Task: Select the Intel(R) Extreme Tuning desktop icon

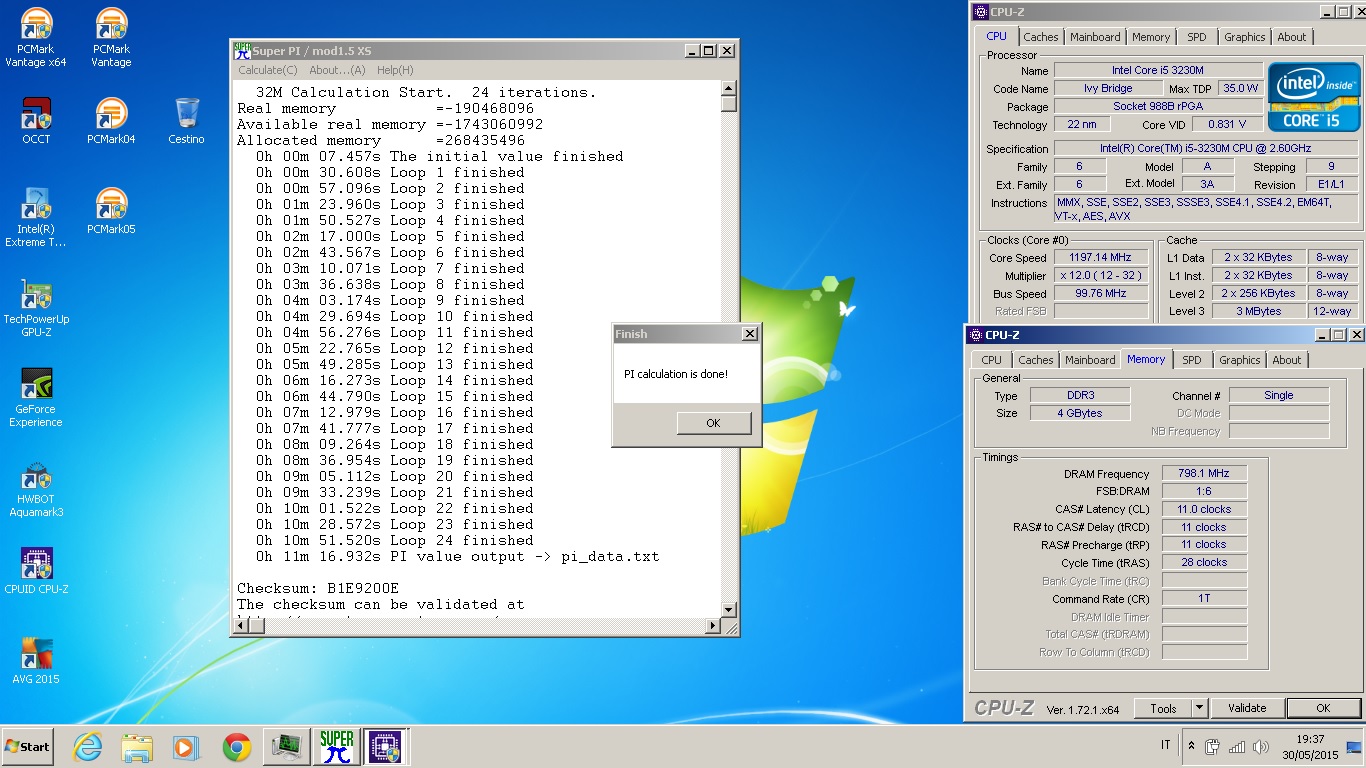Action: (36, 217)
